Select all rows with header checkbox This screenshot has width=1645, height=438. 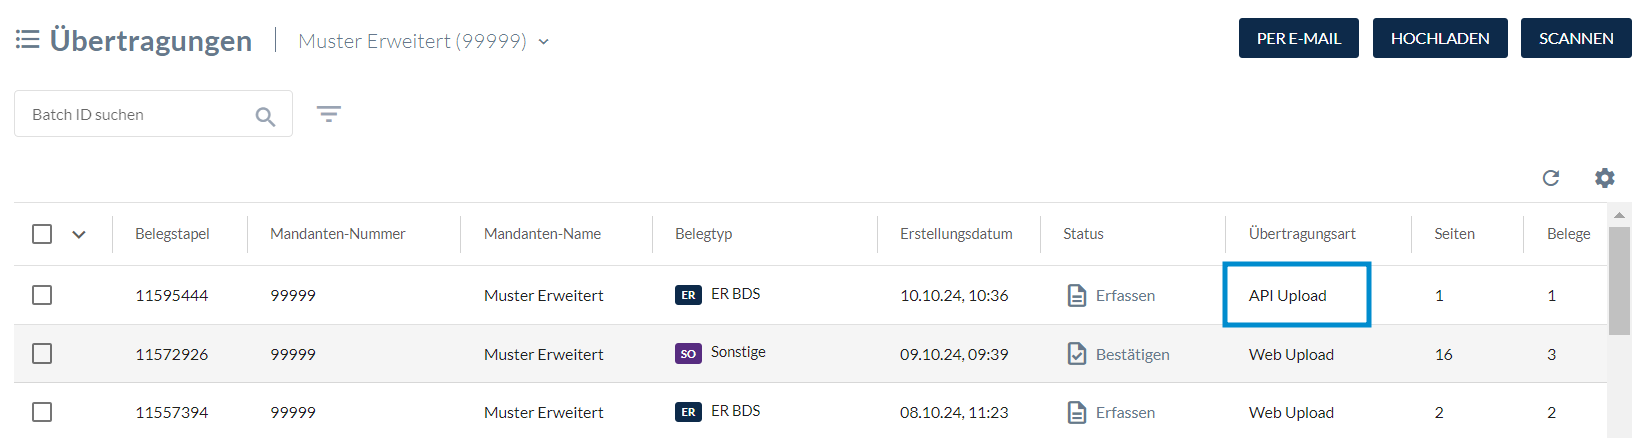pyautogui.click(x=42, y=234)
